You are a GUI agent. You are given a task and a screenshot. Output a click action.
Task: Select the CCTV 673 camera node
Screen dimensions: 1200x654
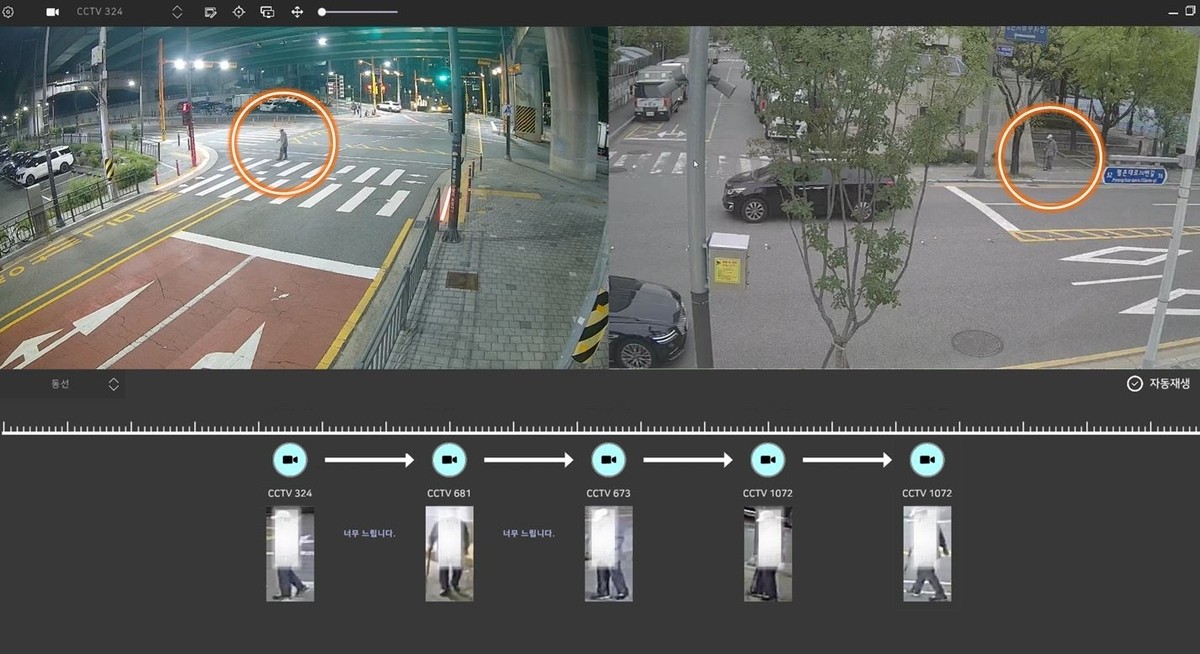608,459
